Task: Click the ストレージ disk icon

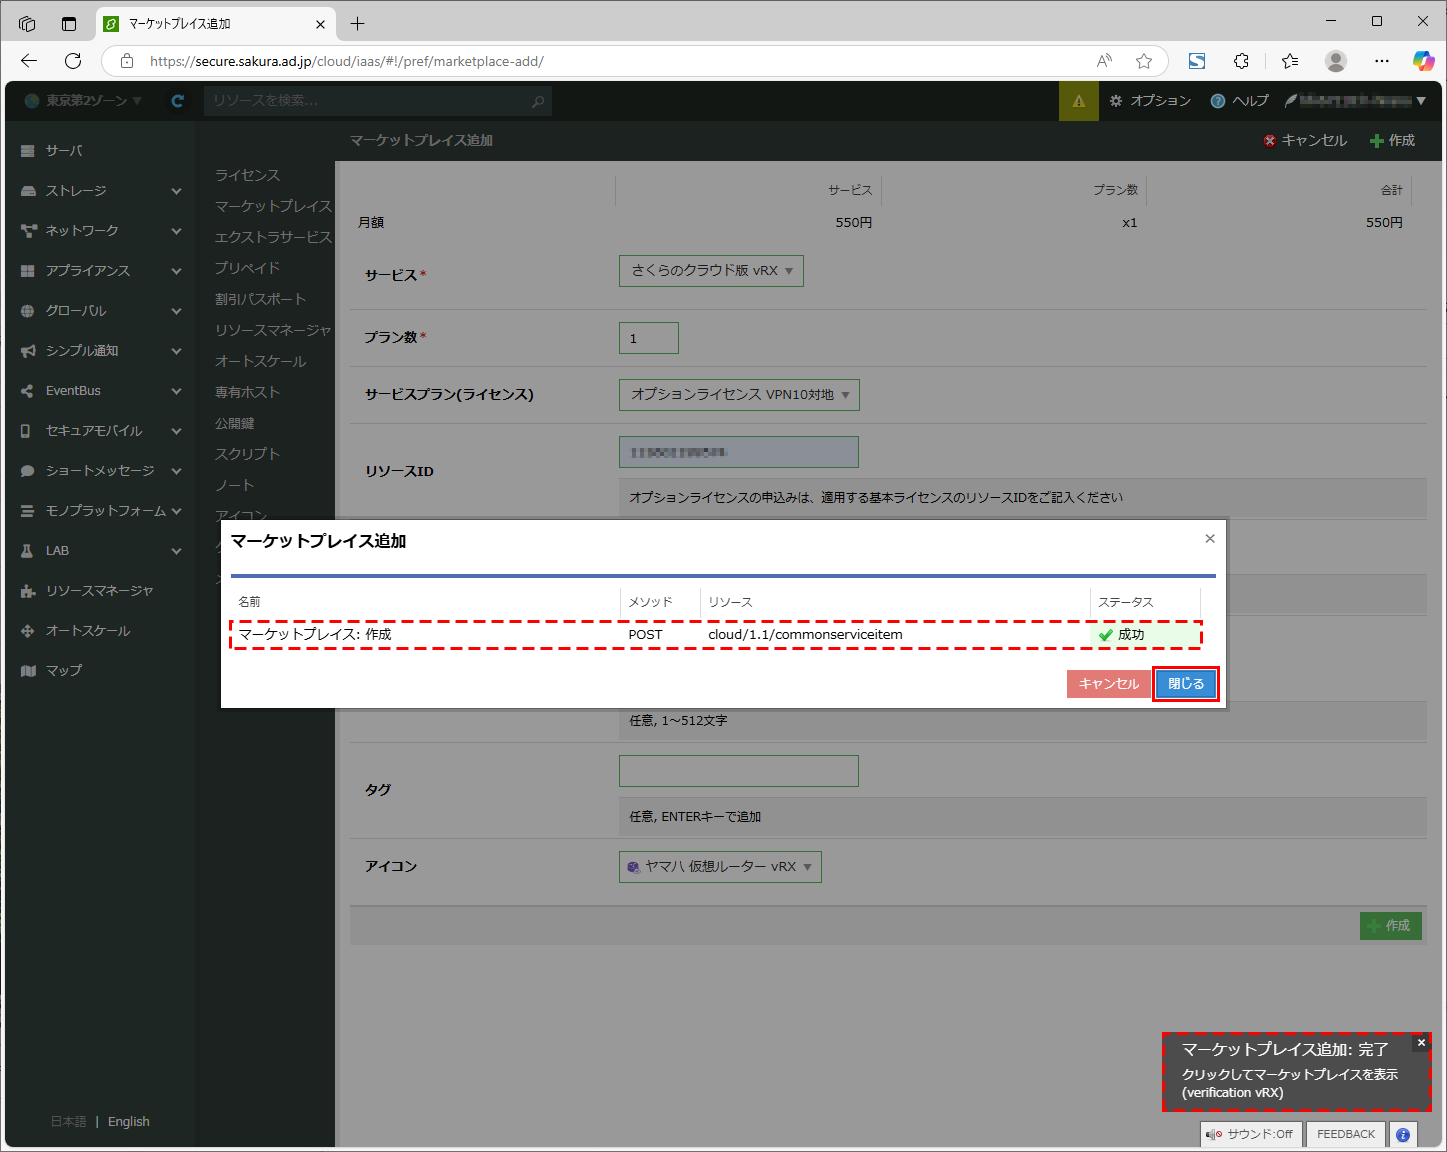Action: click(28, 191)
